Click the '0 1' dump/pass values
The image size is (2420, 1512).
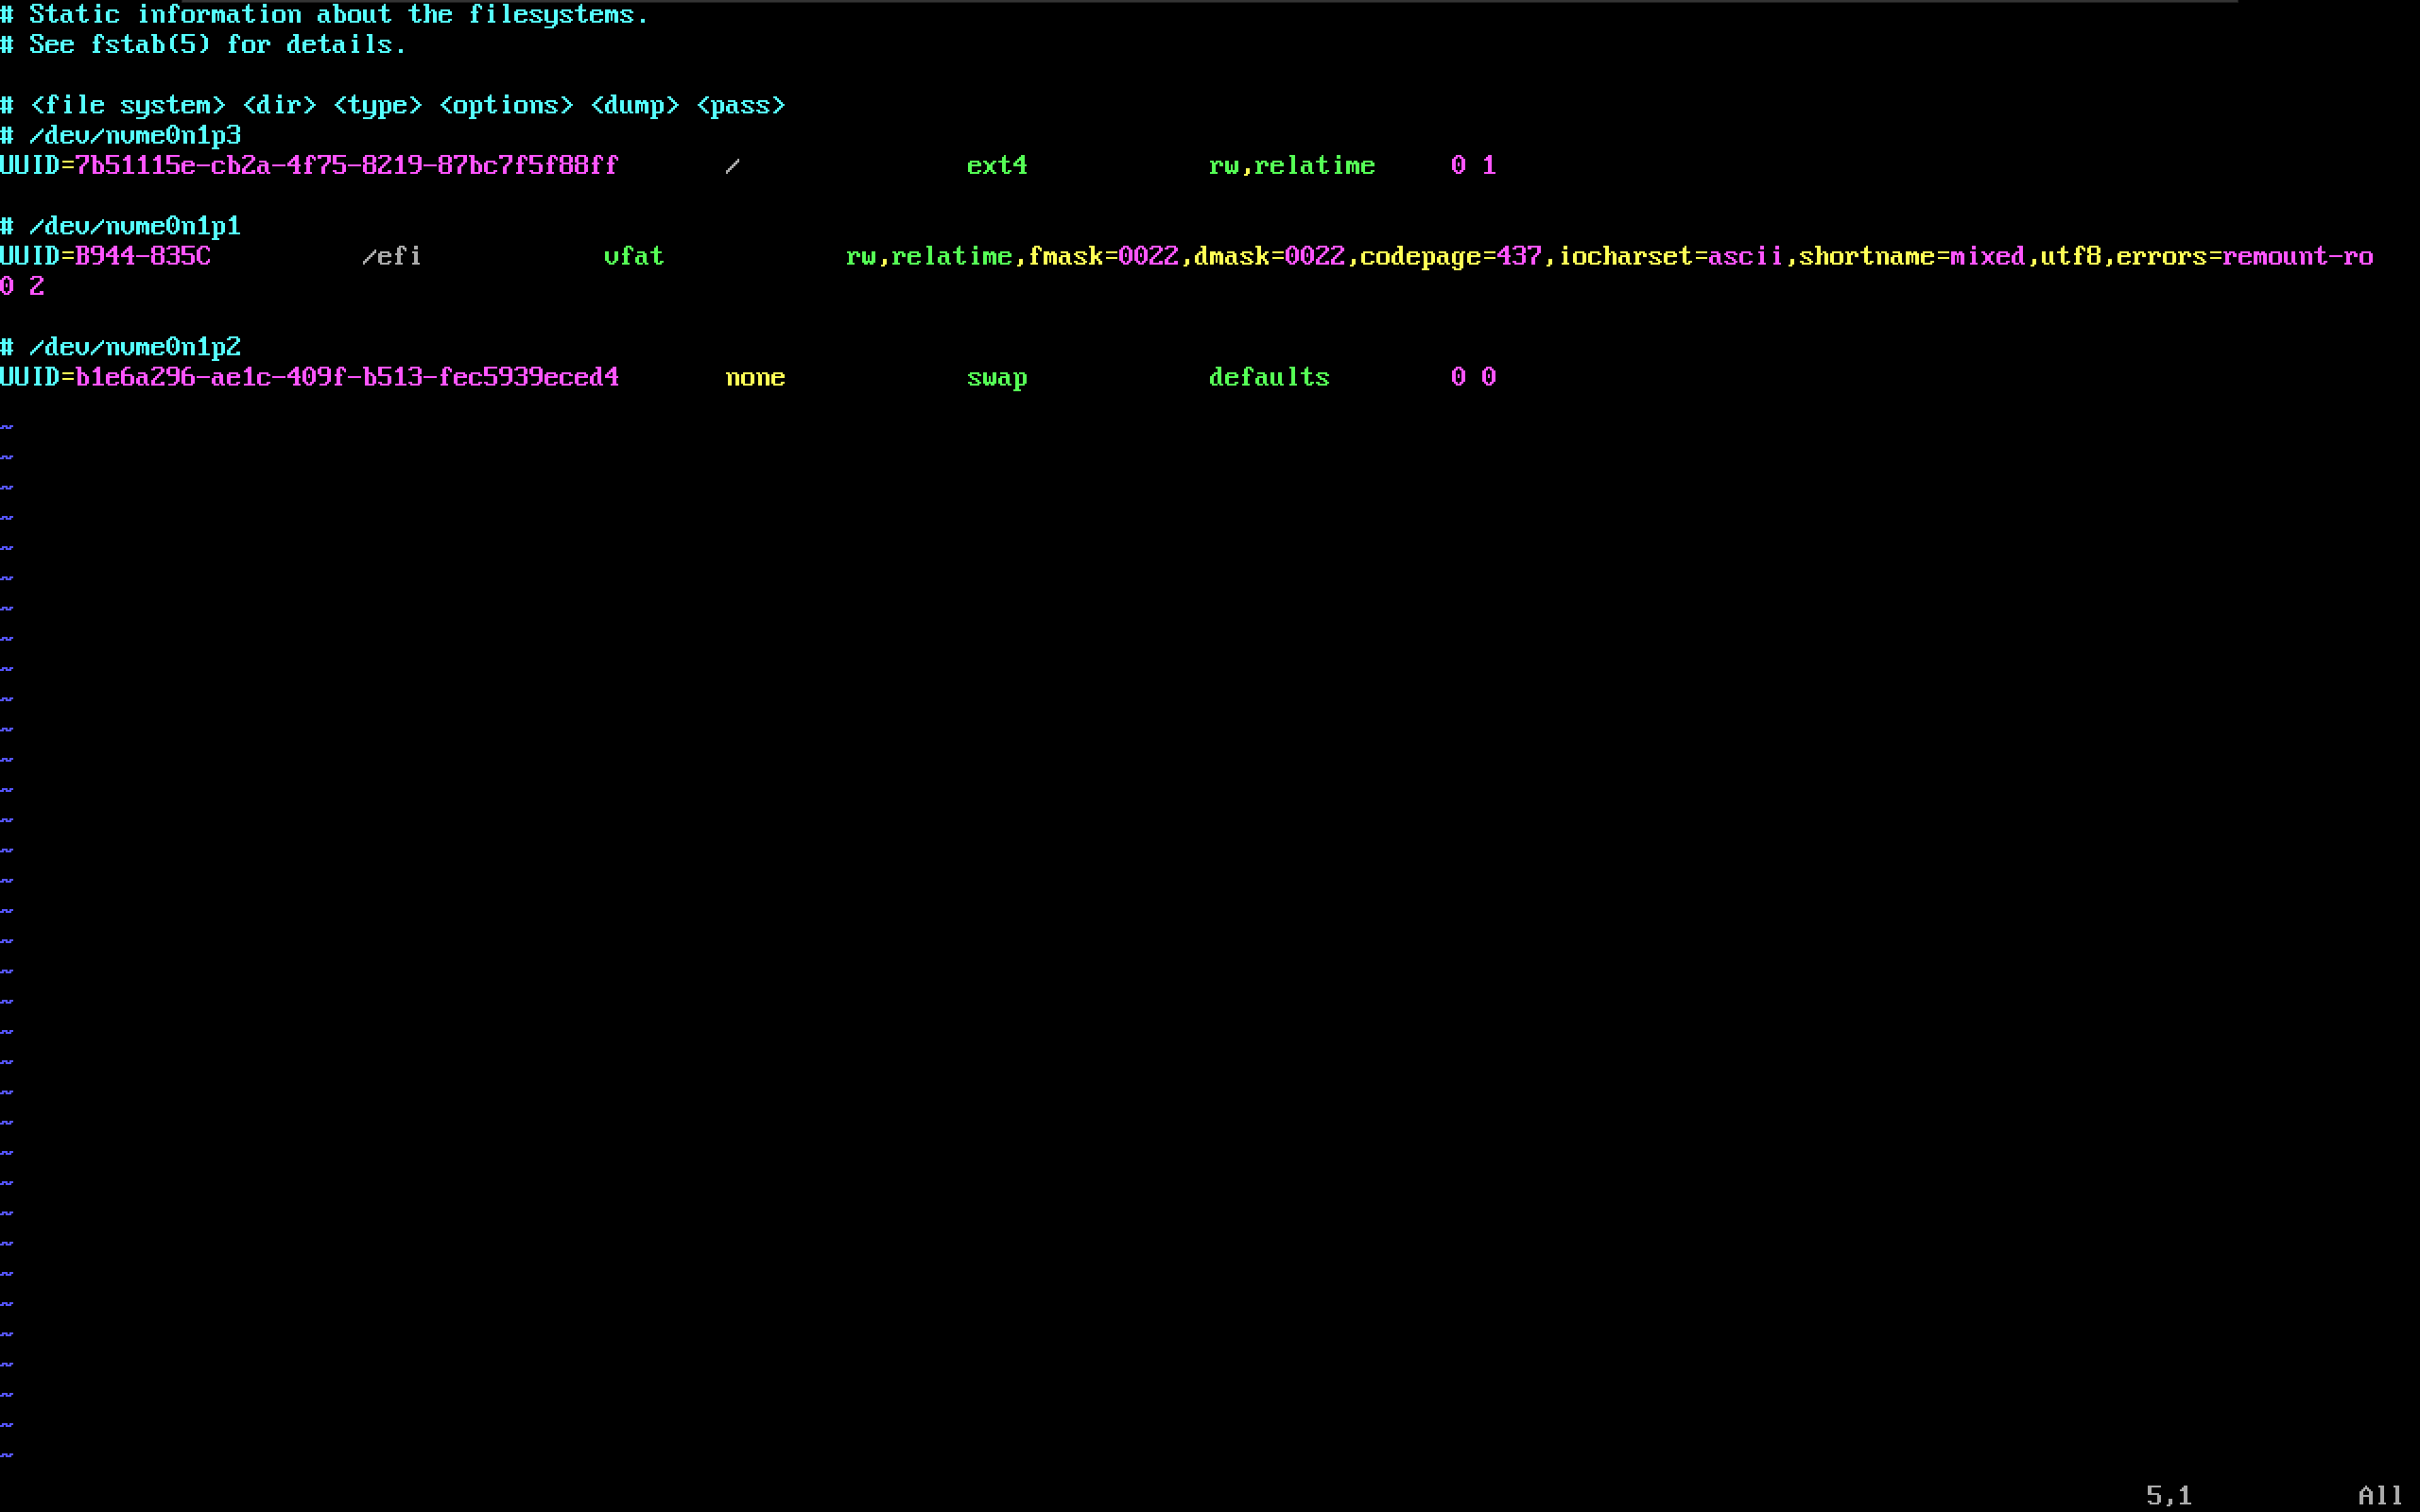point(1472,166)
